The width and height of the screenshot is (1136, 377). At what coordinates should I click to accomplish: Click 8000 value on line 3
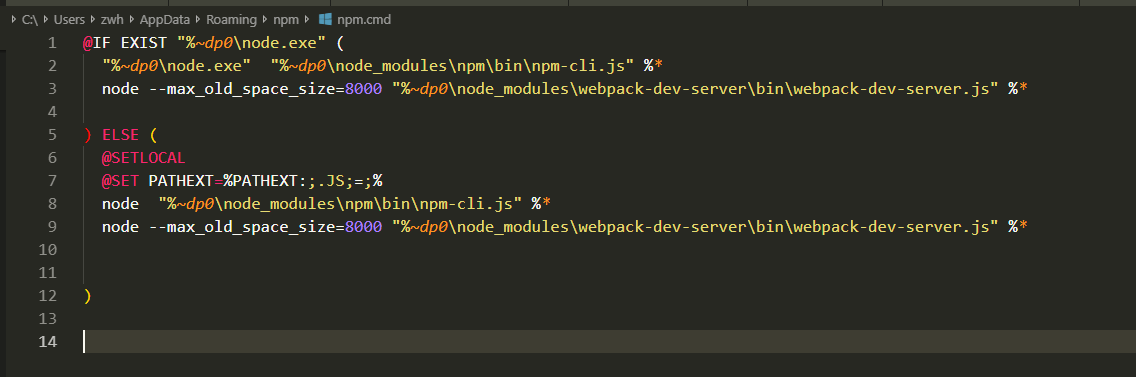[x=363, y=88]
